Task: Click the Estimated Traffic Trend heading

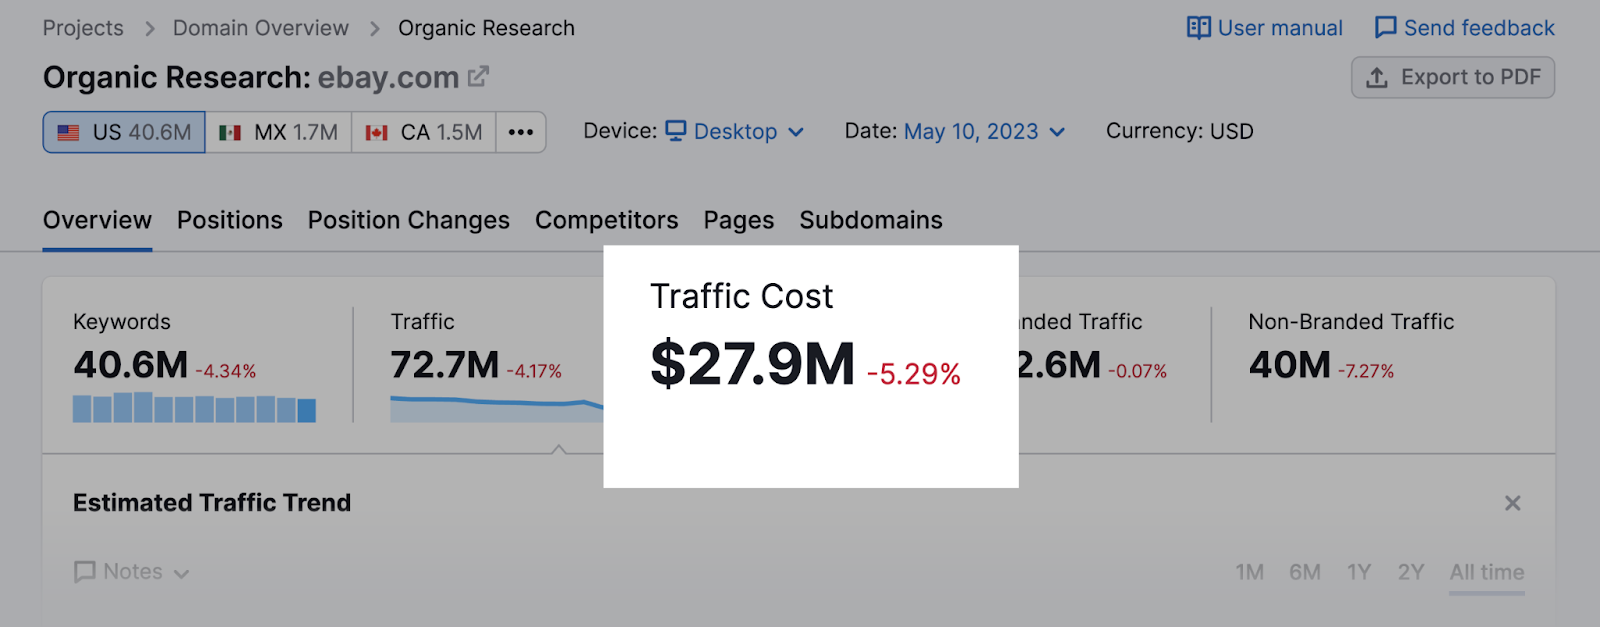Action: tap(212, 503)
